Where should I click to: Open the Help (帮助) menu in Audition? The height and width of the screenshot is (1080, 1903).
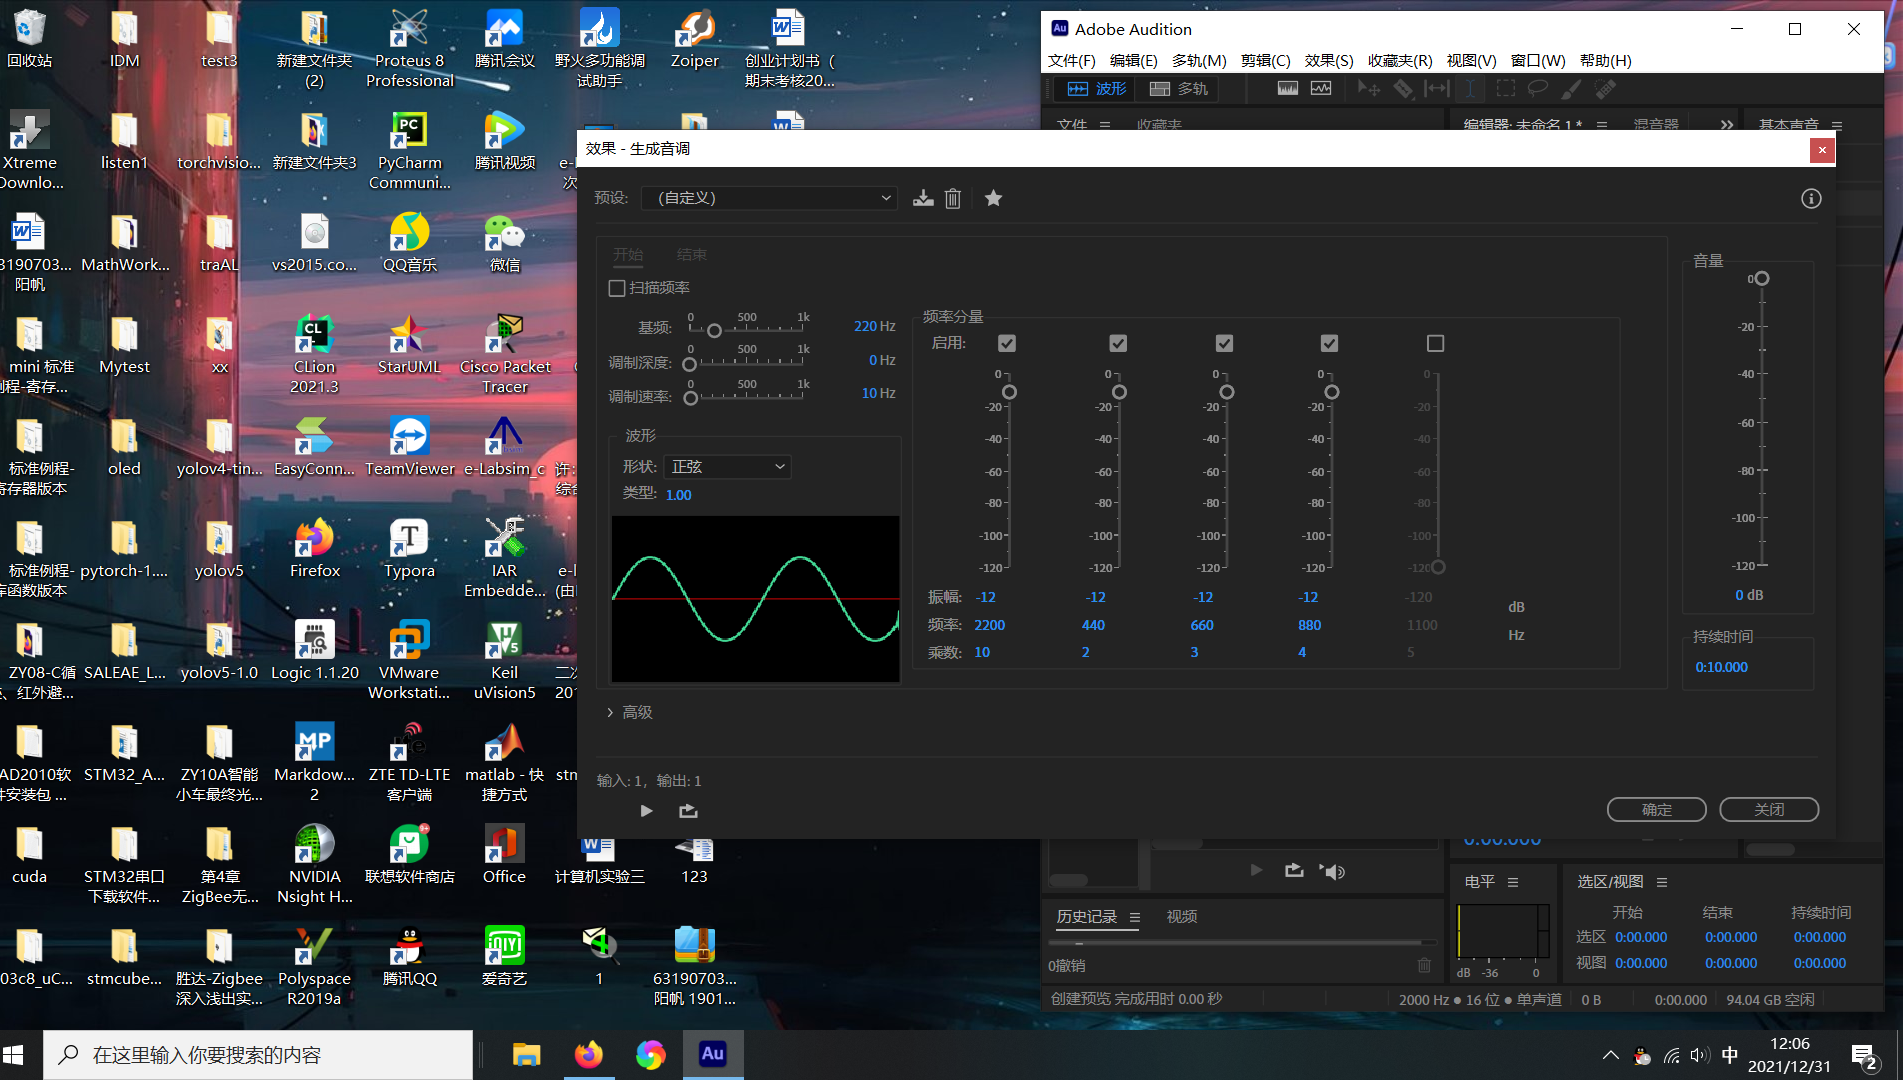(x=1606, y=60)
